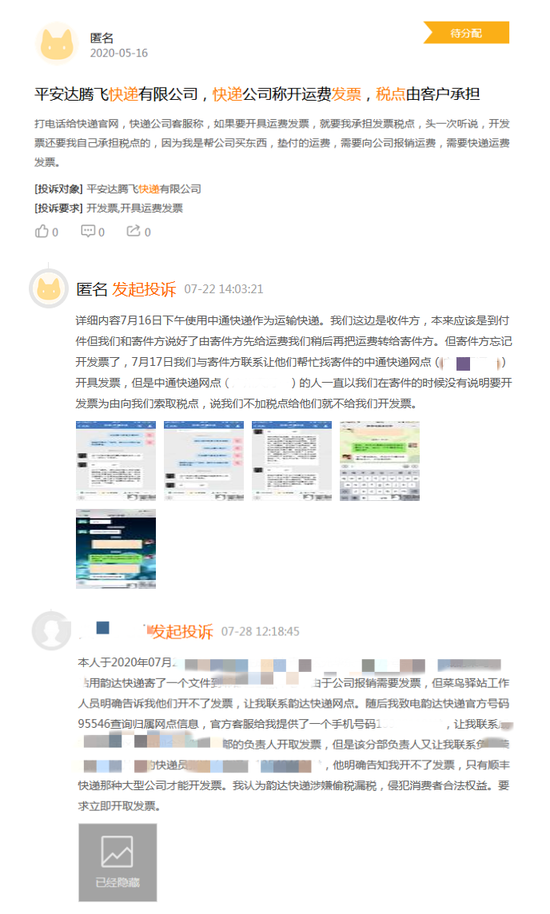550x914 pixels.
Task: Open the second chat screenshot thumbnail
Action: 204,461
